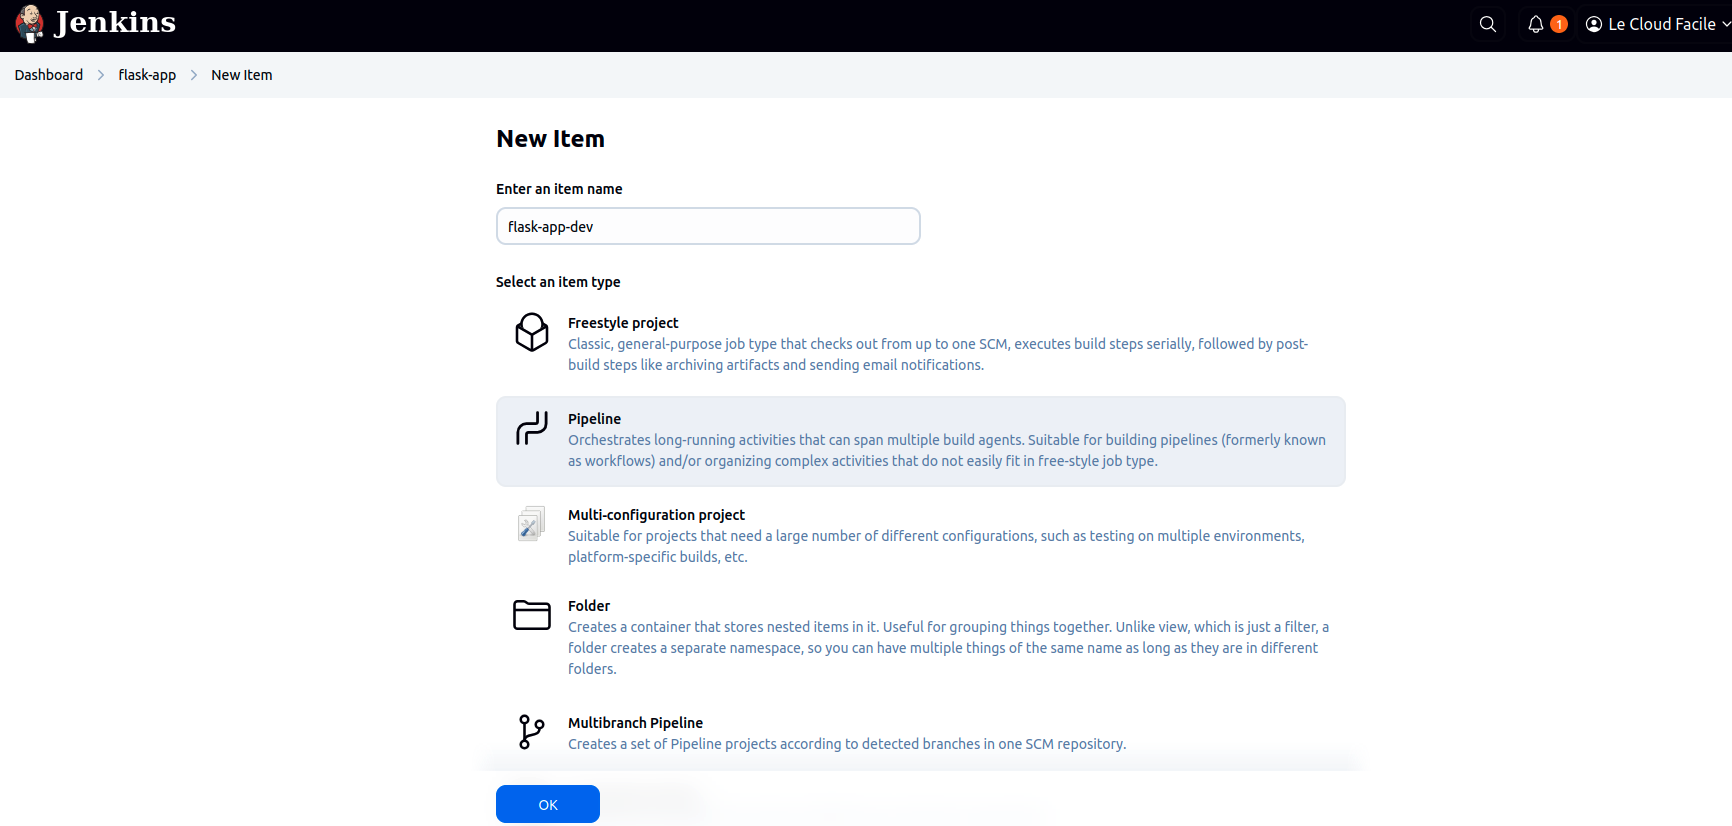Click the Multi-configuration project icon
This screenshot has height=826, width=1732.
click(531, 524)
